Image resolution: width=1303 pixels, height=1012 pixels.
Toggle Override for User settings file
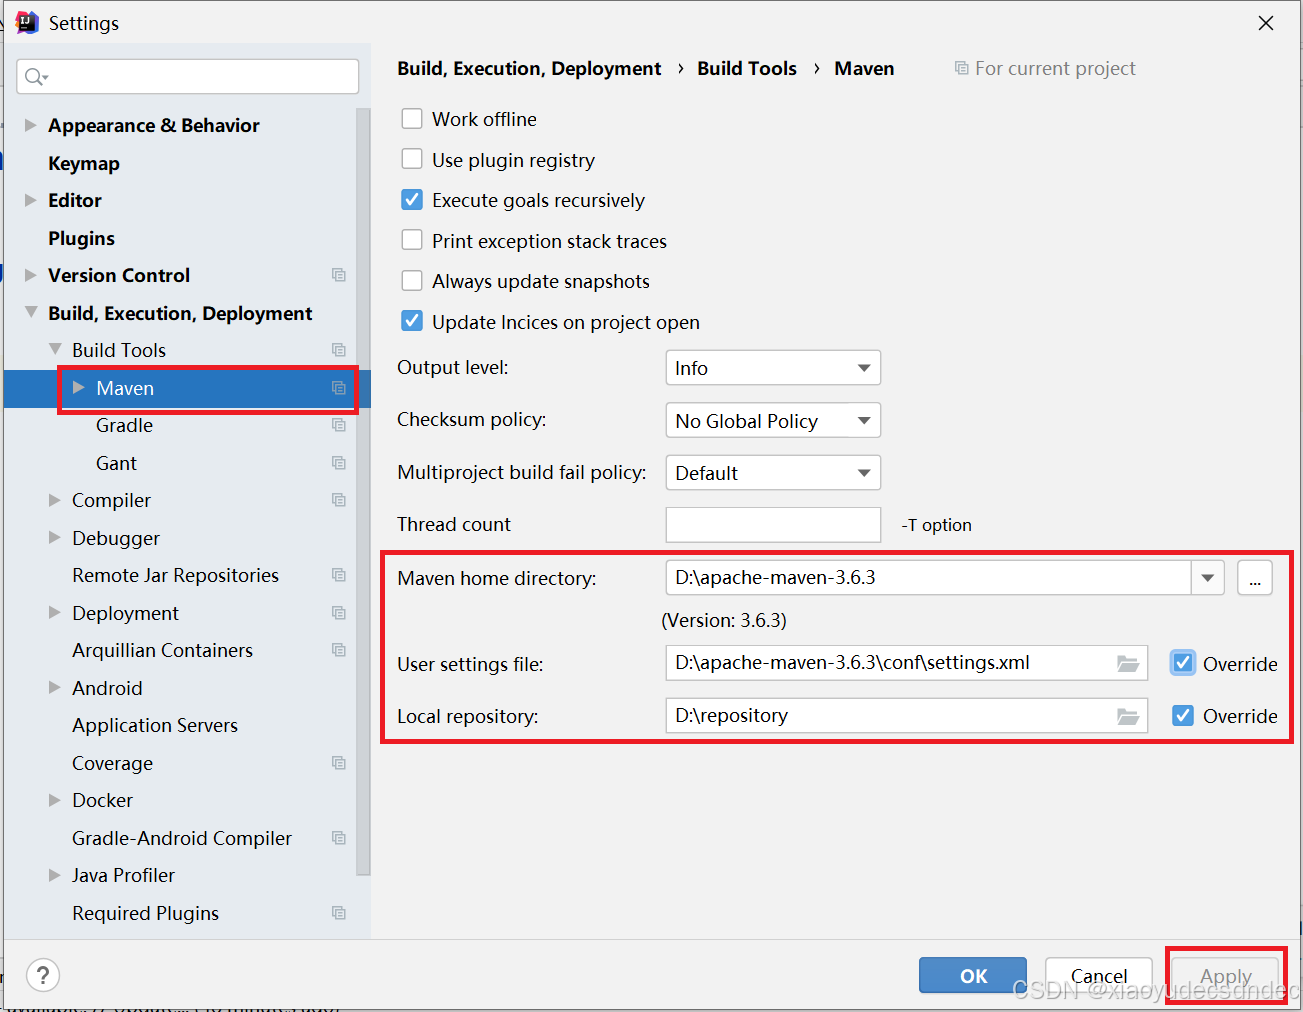click(x=1183, y=663)
